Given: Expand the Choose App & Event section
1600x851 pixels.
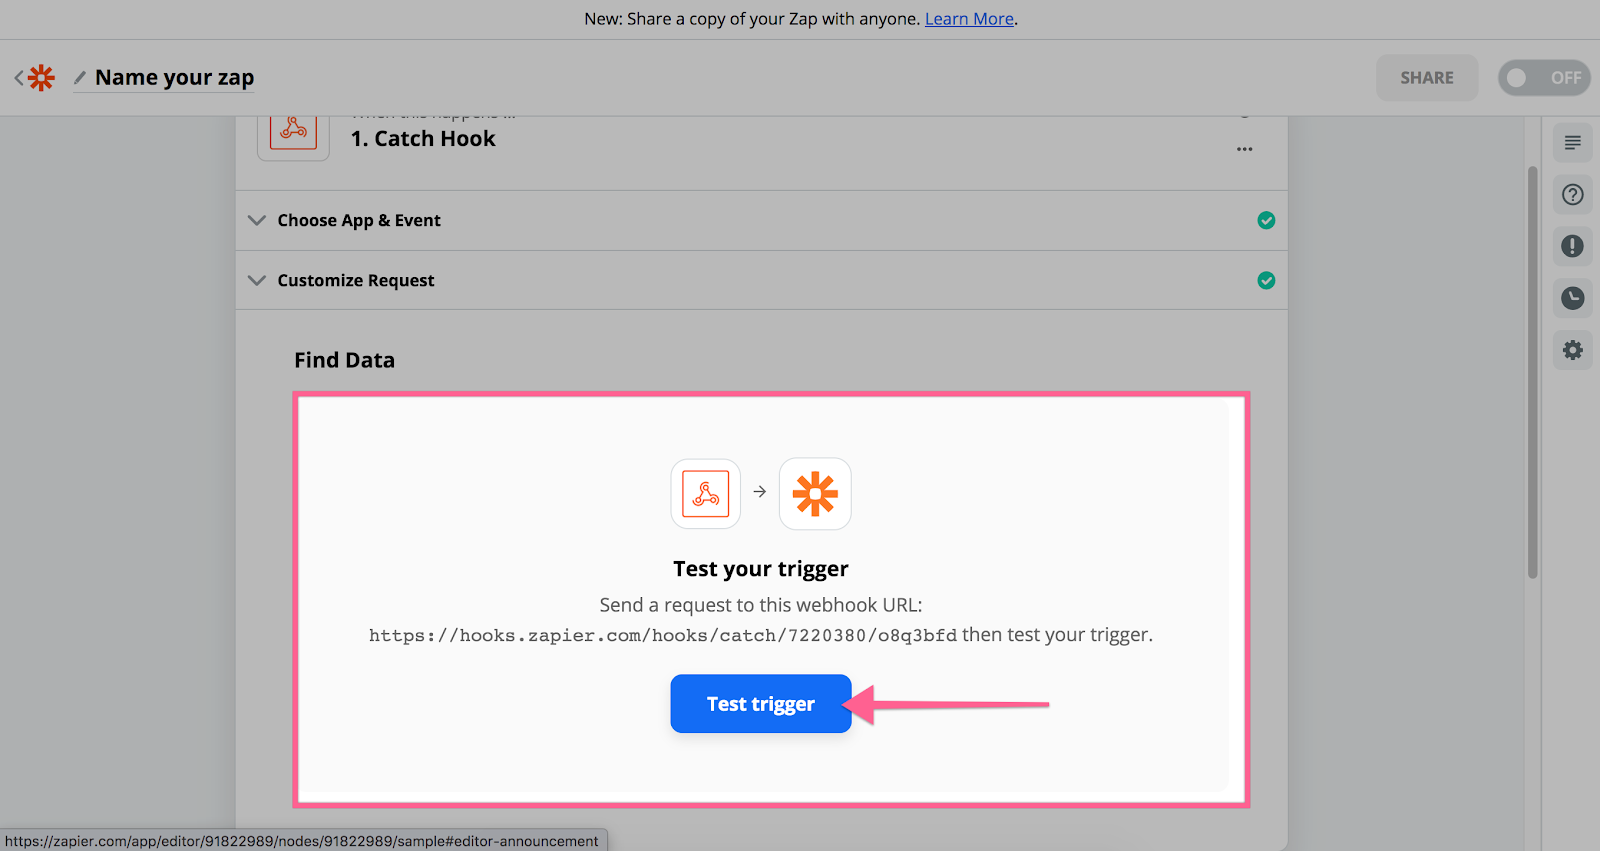Looking at the screenshot, I should (x=762, y=220).
